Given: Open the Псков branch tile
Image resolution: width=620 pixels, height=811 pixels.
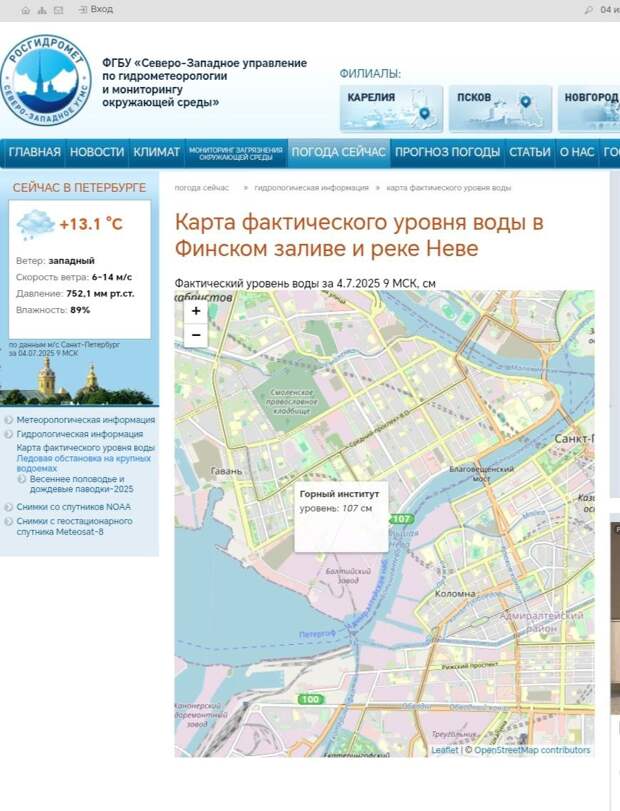Looking at the screenshot, I should (500, 109).
